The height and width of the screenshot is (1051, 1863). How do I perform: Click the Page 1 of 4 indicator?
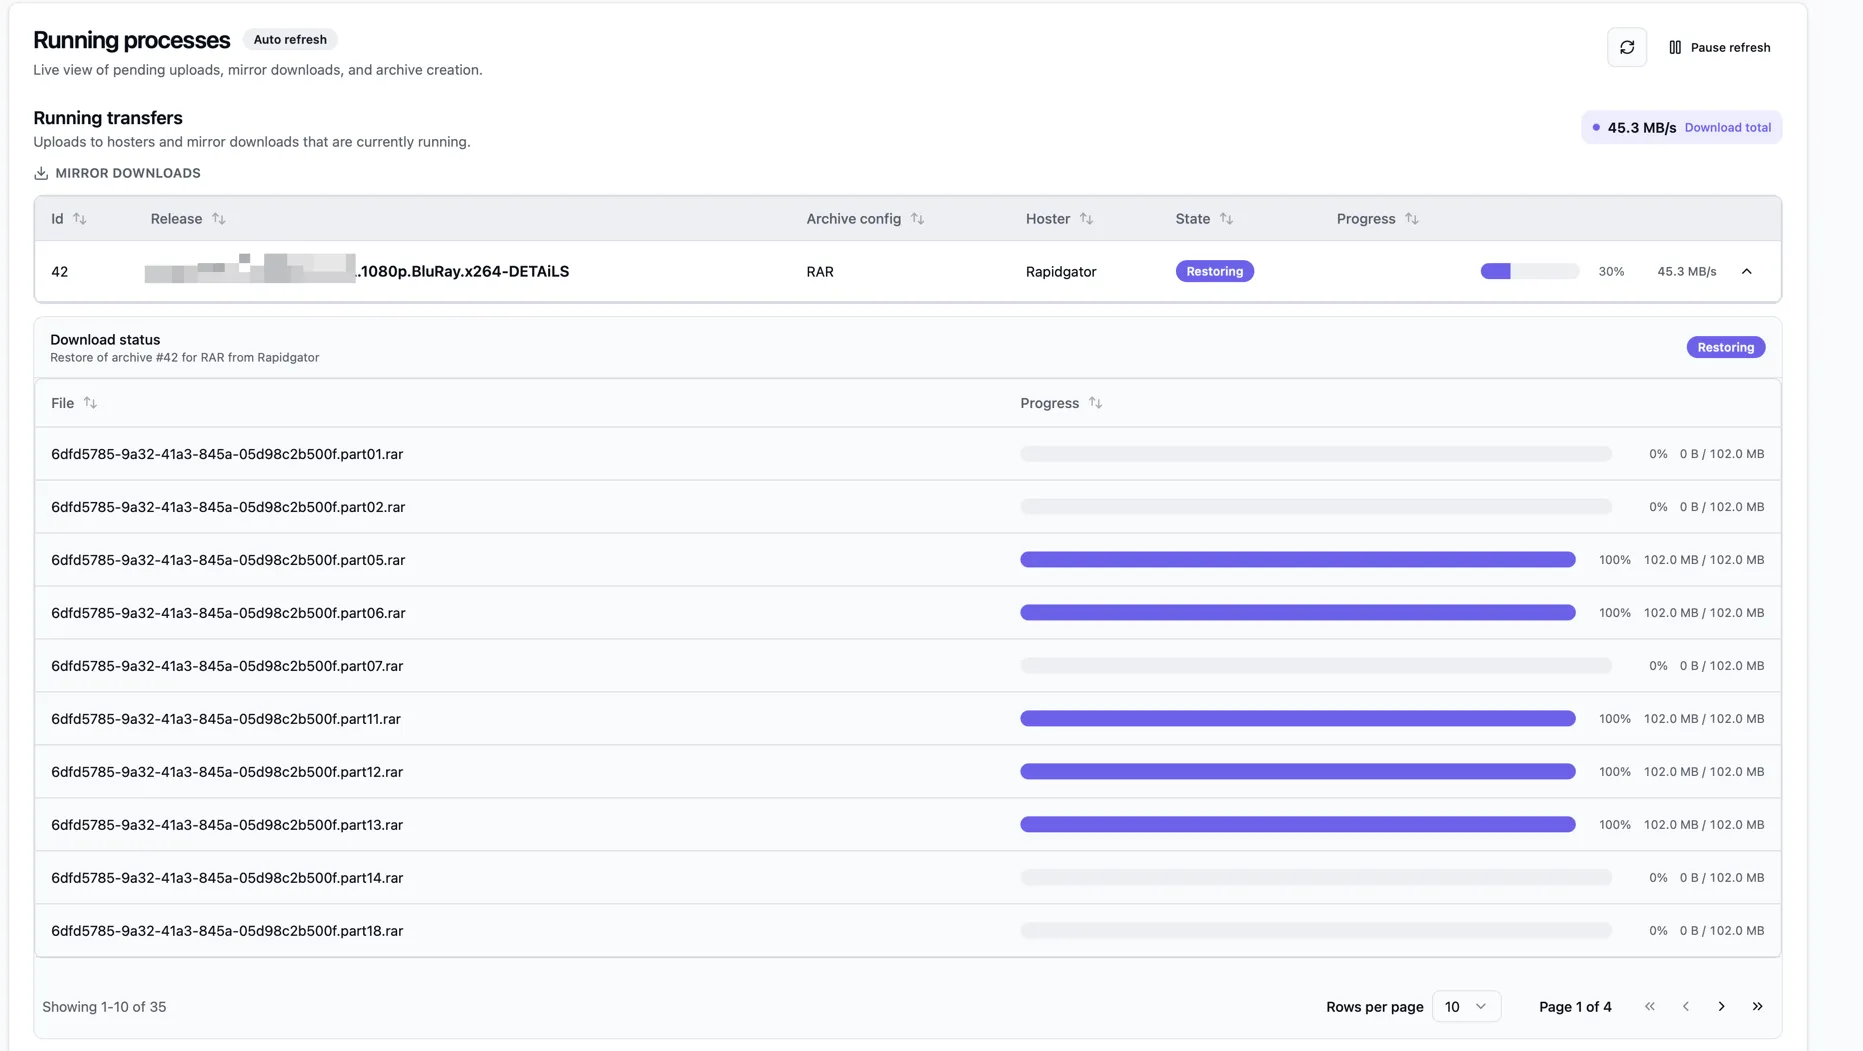coord(1575,1007)
